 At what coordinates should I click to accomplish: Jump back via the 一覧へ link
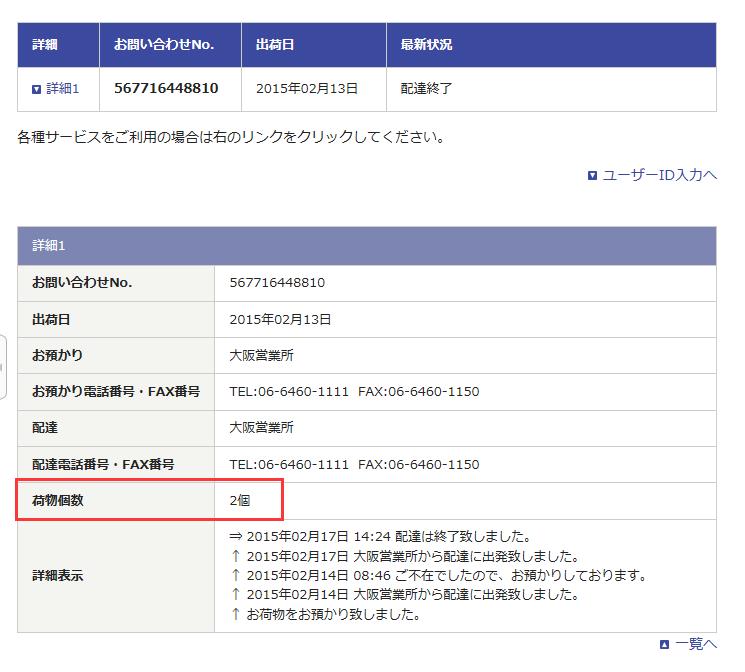tap(696, 644)
